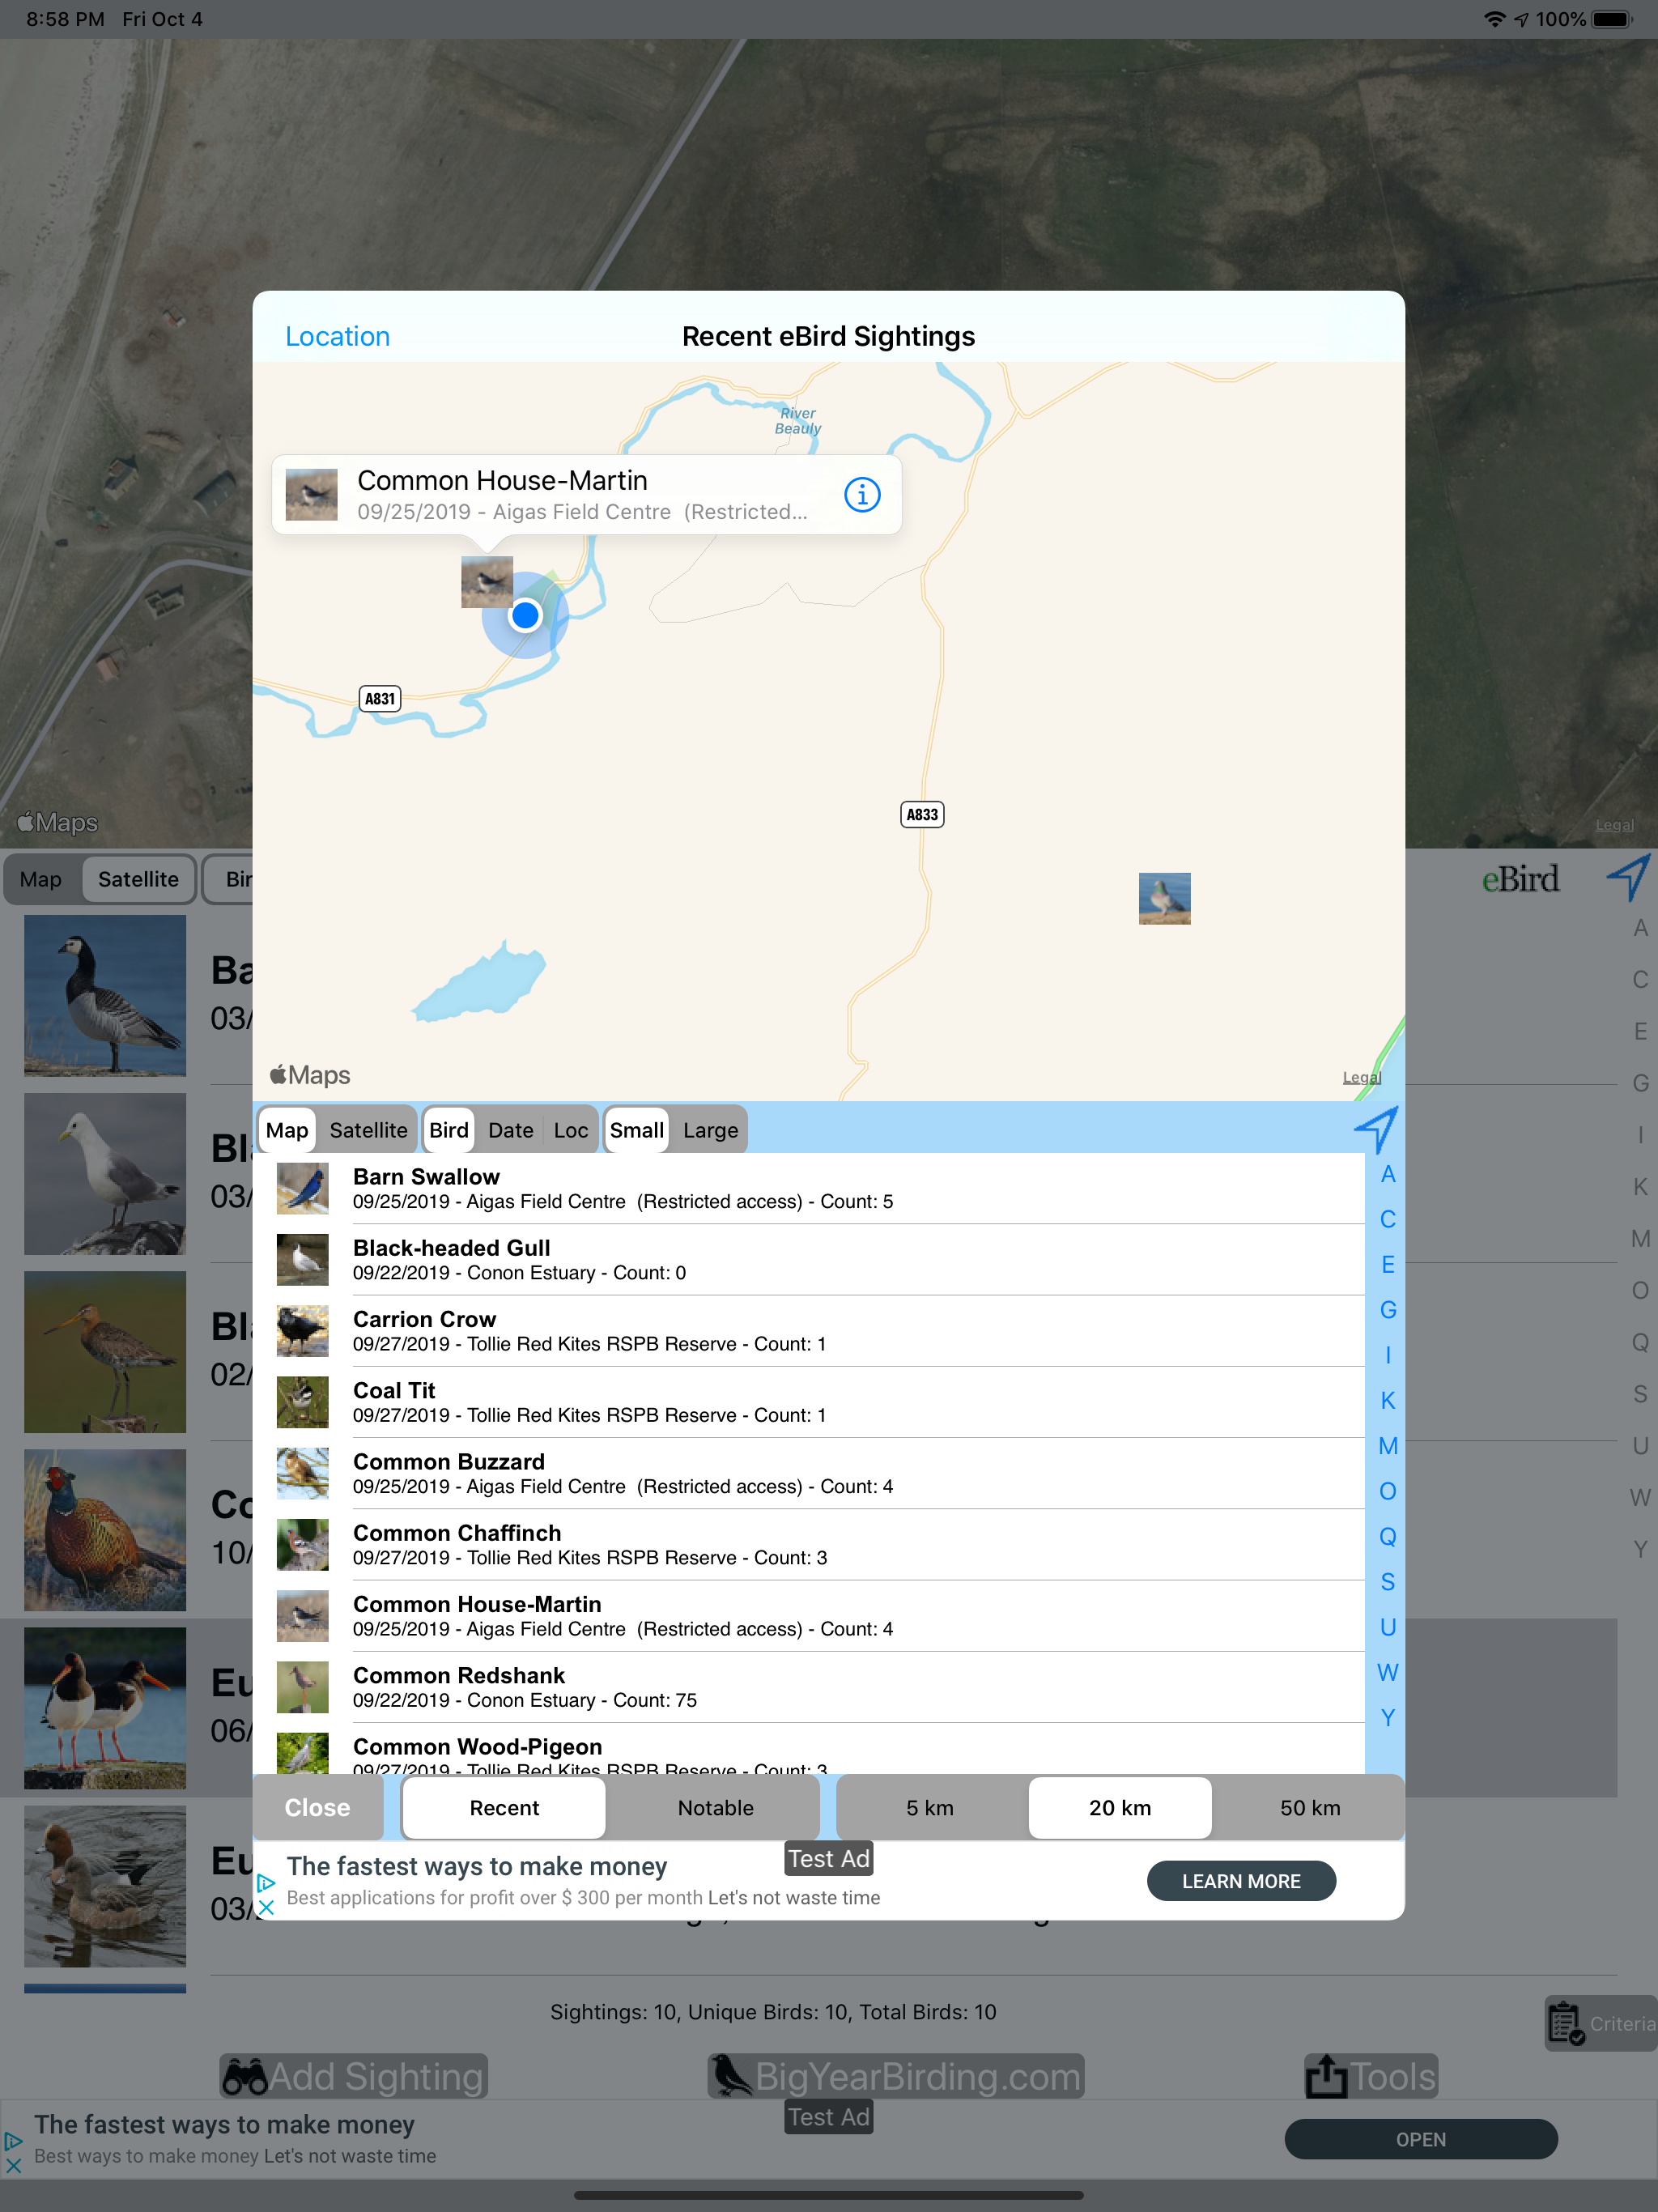This screenshot has width=1658, height=2212.
Task: Open the Black-headed Gull sighting row
Action: coord(810,1260)
